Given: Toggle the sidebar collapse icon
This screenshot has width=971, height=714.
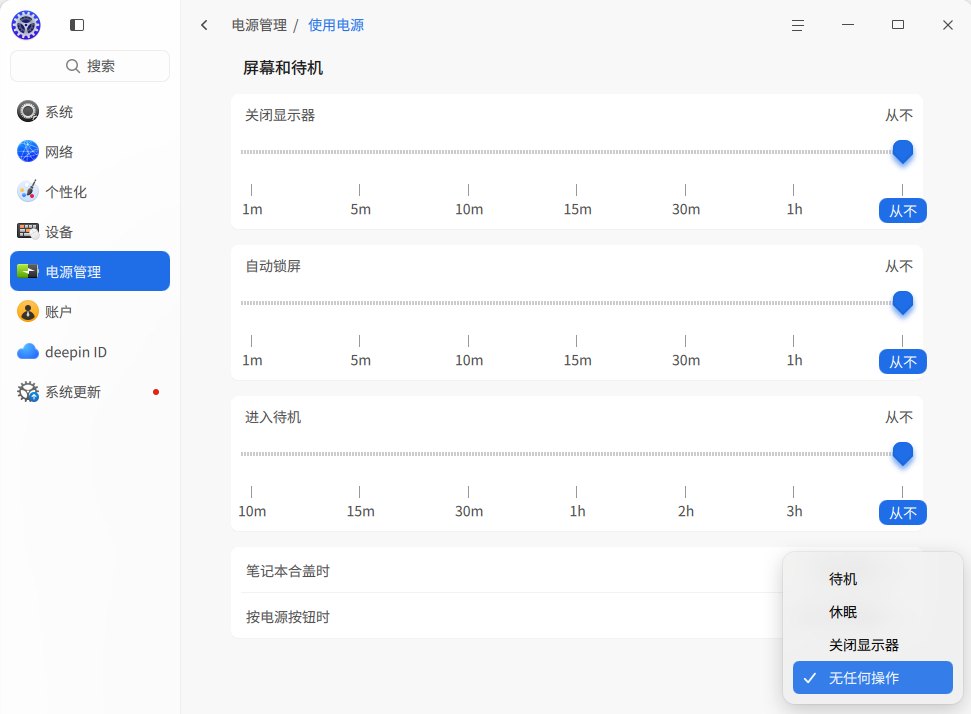Looking at the screenshot, I should (x=77, y=25).
